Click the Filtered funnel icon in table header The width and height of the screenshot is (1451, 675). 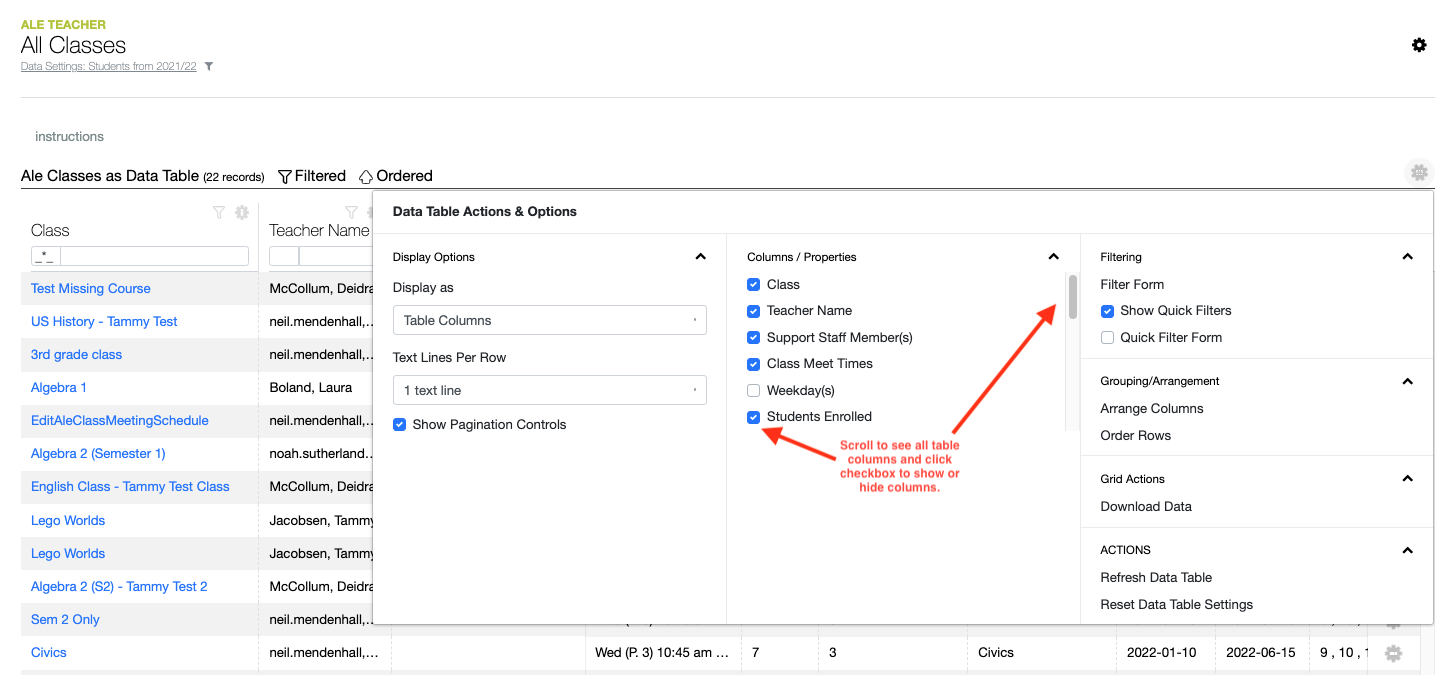coord(285,176)
